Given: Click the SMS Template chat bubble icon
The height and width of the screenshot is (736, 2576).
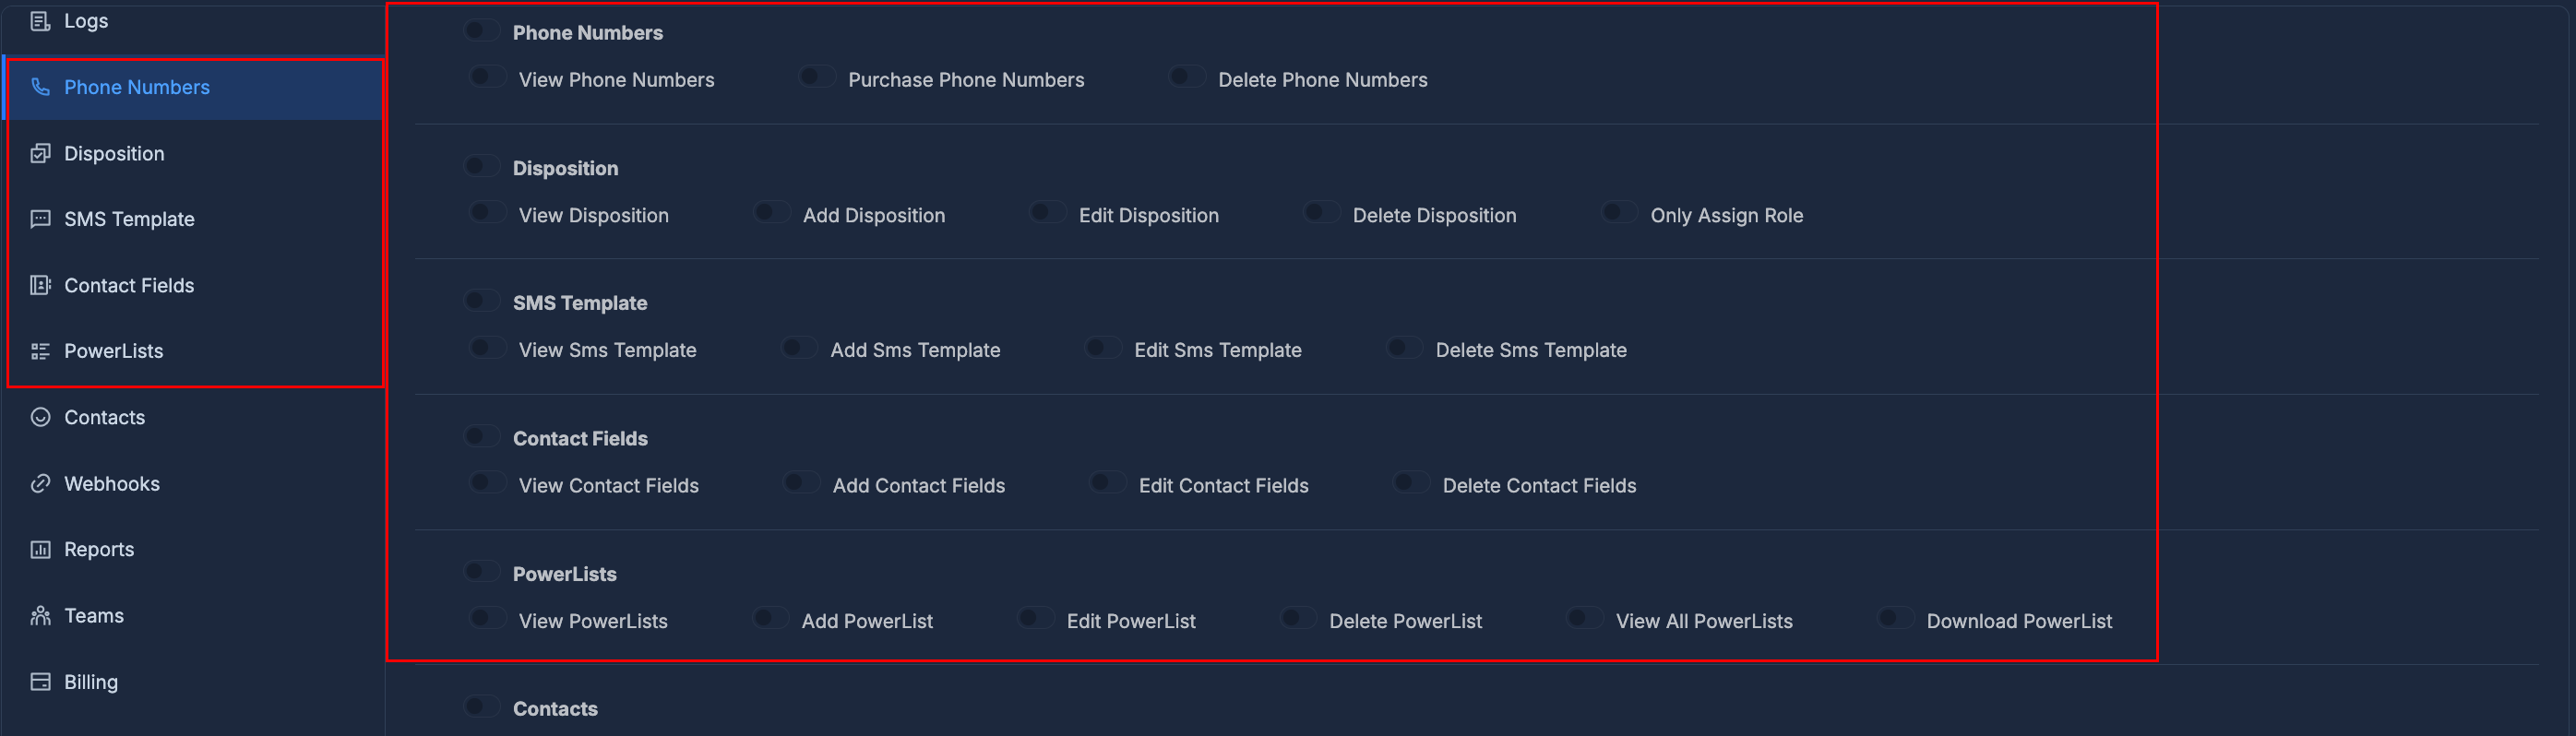Looking at the screenshot, I should 40,219.
